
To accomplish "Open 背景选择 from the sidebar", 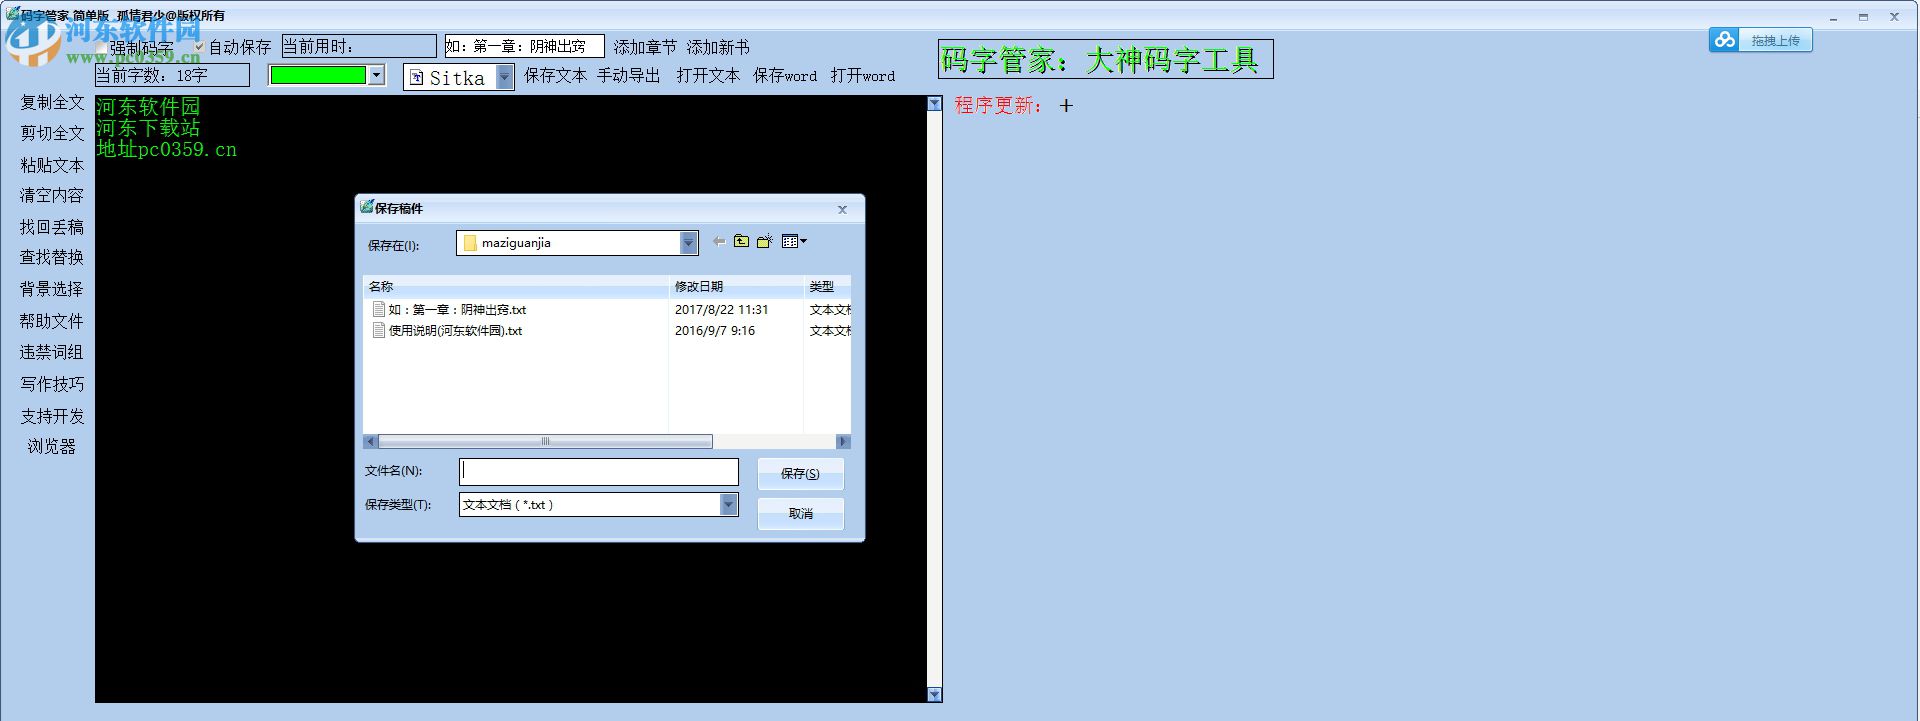I will [x=52, y=289].
